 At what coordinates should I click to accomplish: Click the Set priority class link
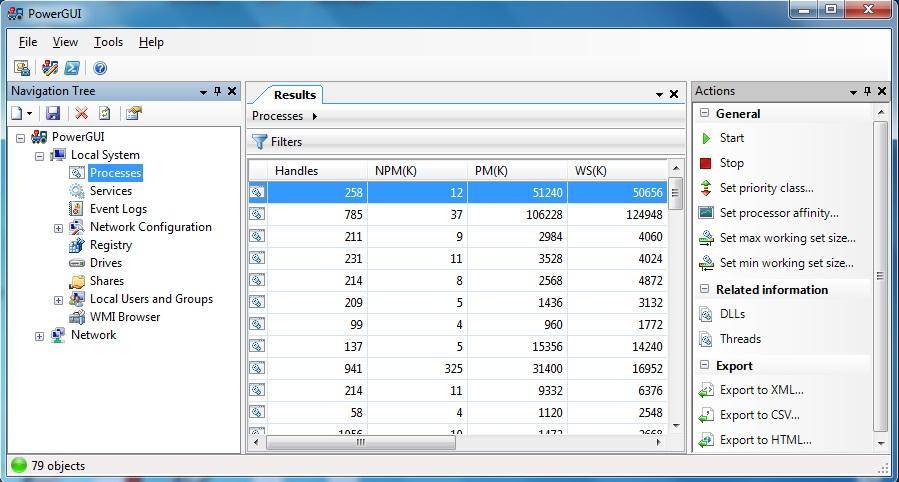click(767, 188)
